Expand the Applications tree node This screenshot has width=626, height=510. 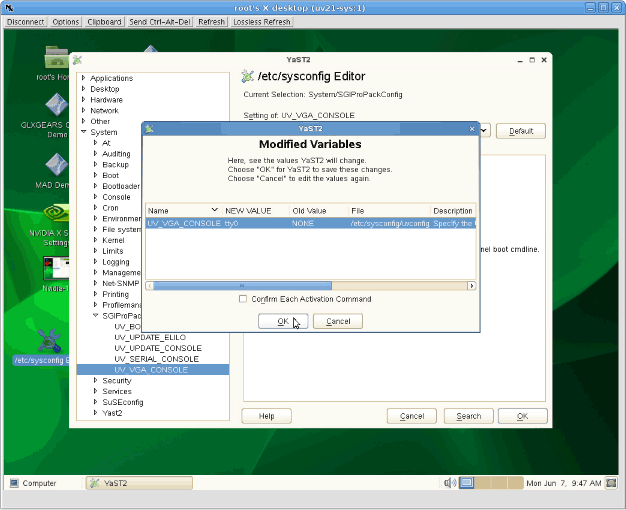[x=83, y=78]
